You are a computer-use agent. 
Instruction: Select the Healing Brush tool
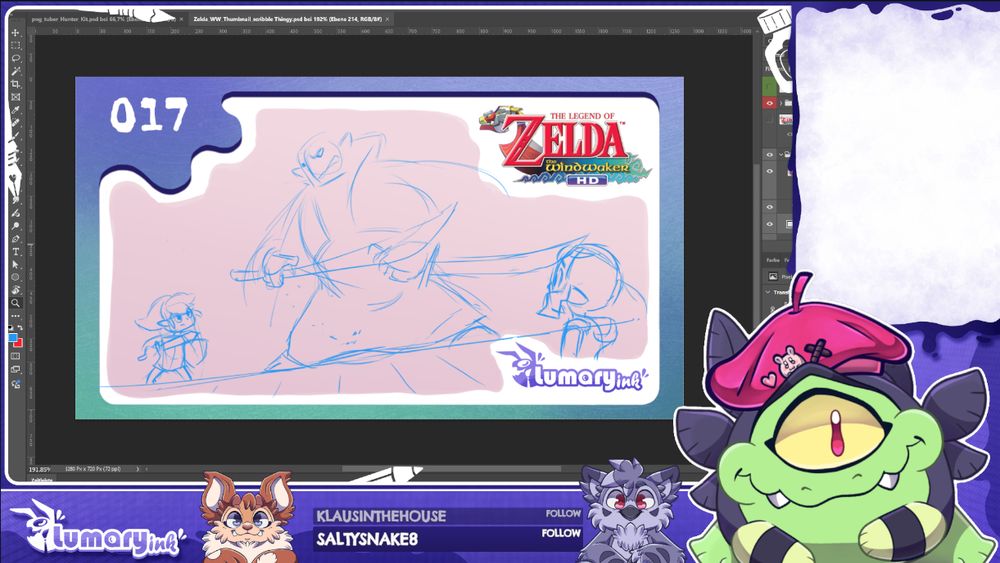[x=15, y=122]
